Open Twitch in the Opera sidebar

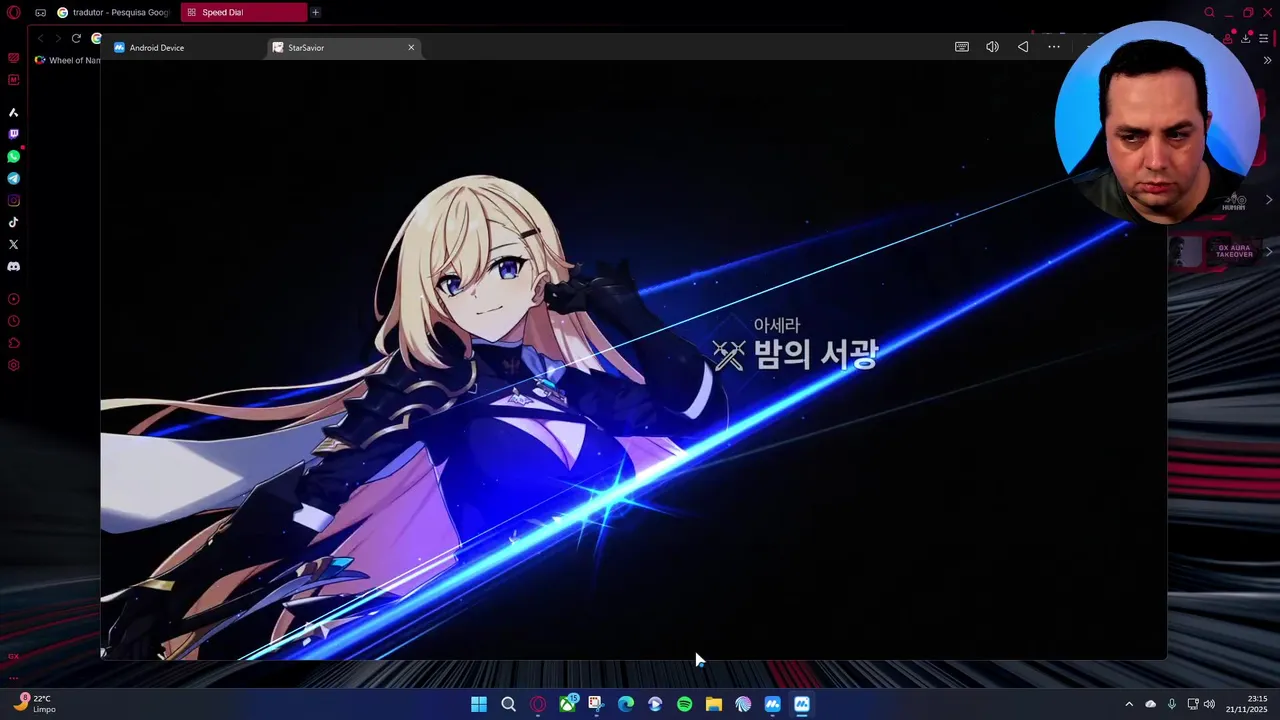tap(14, 134)
